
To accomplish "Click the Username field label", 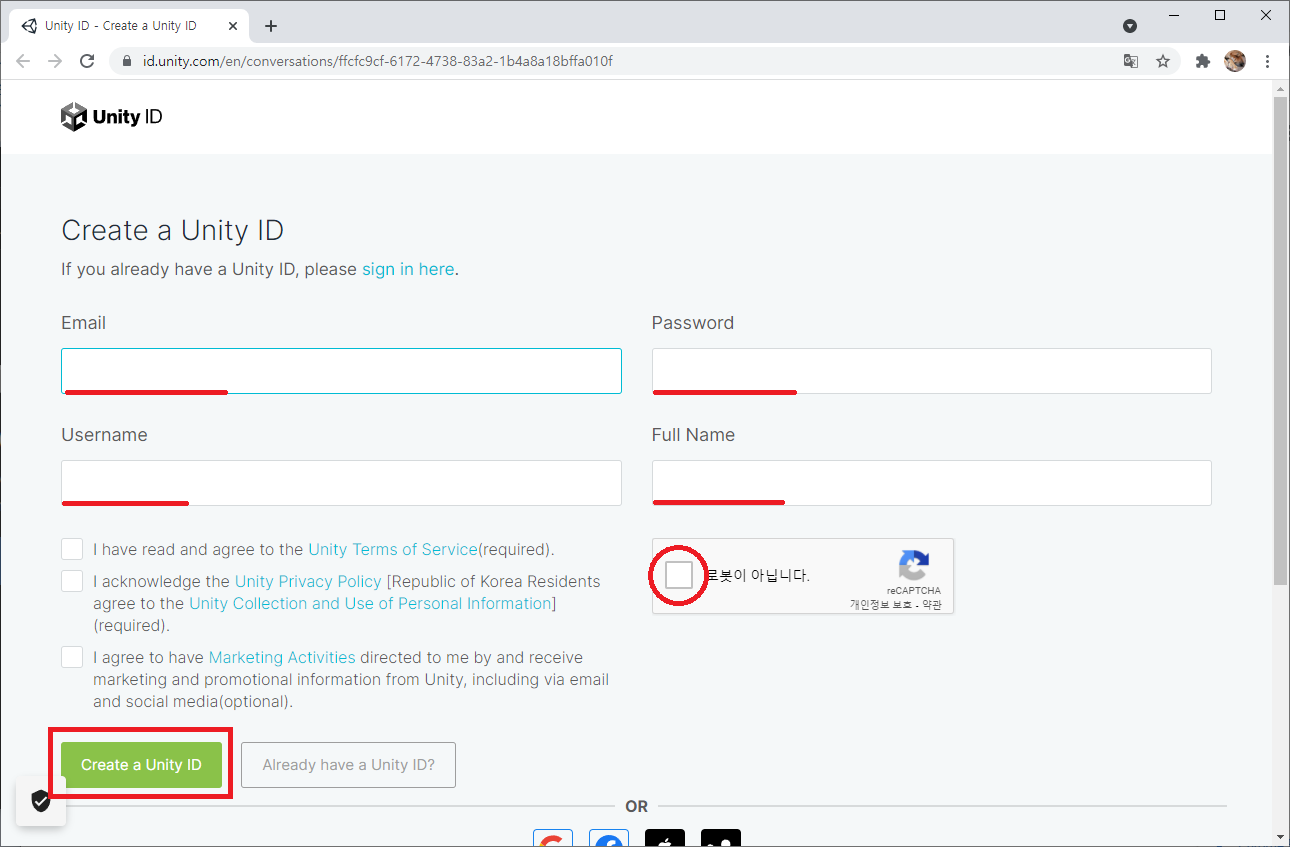I will click(x=104, y=435).
